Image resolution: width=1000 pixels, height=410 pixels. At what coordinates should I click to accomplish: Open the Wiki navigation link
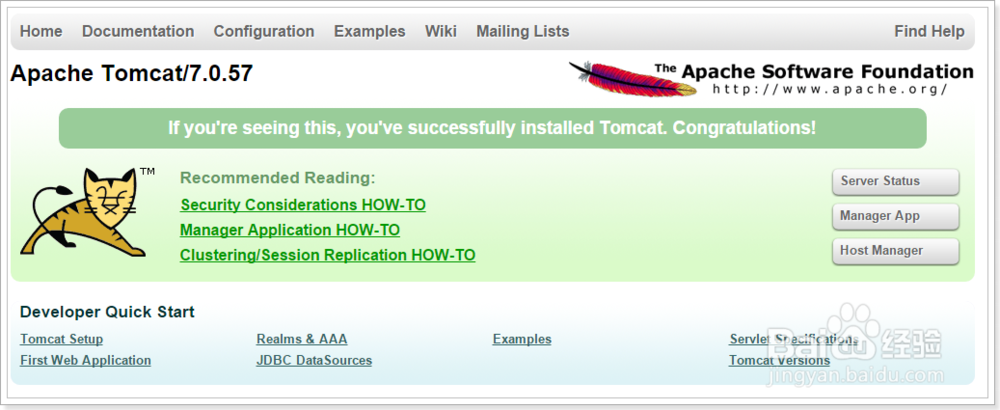441,31
